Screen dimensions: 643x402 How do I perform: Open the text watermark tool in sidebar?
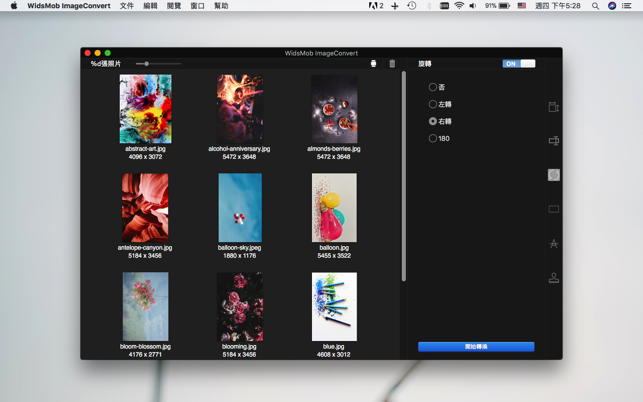click(554, 244)
